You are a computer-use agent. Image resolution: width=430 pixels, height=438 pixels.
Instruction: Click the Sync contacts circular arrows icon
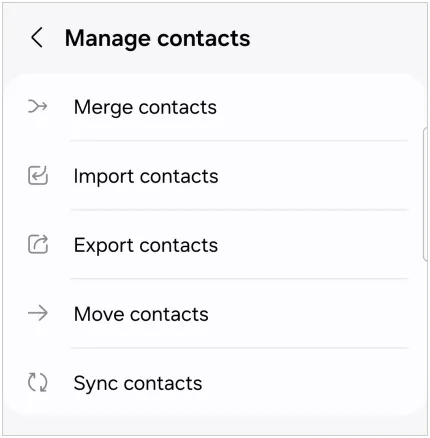tap(38, 382)
